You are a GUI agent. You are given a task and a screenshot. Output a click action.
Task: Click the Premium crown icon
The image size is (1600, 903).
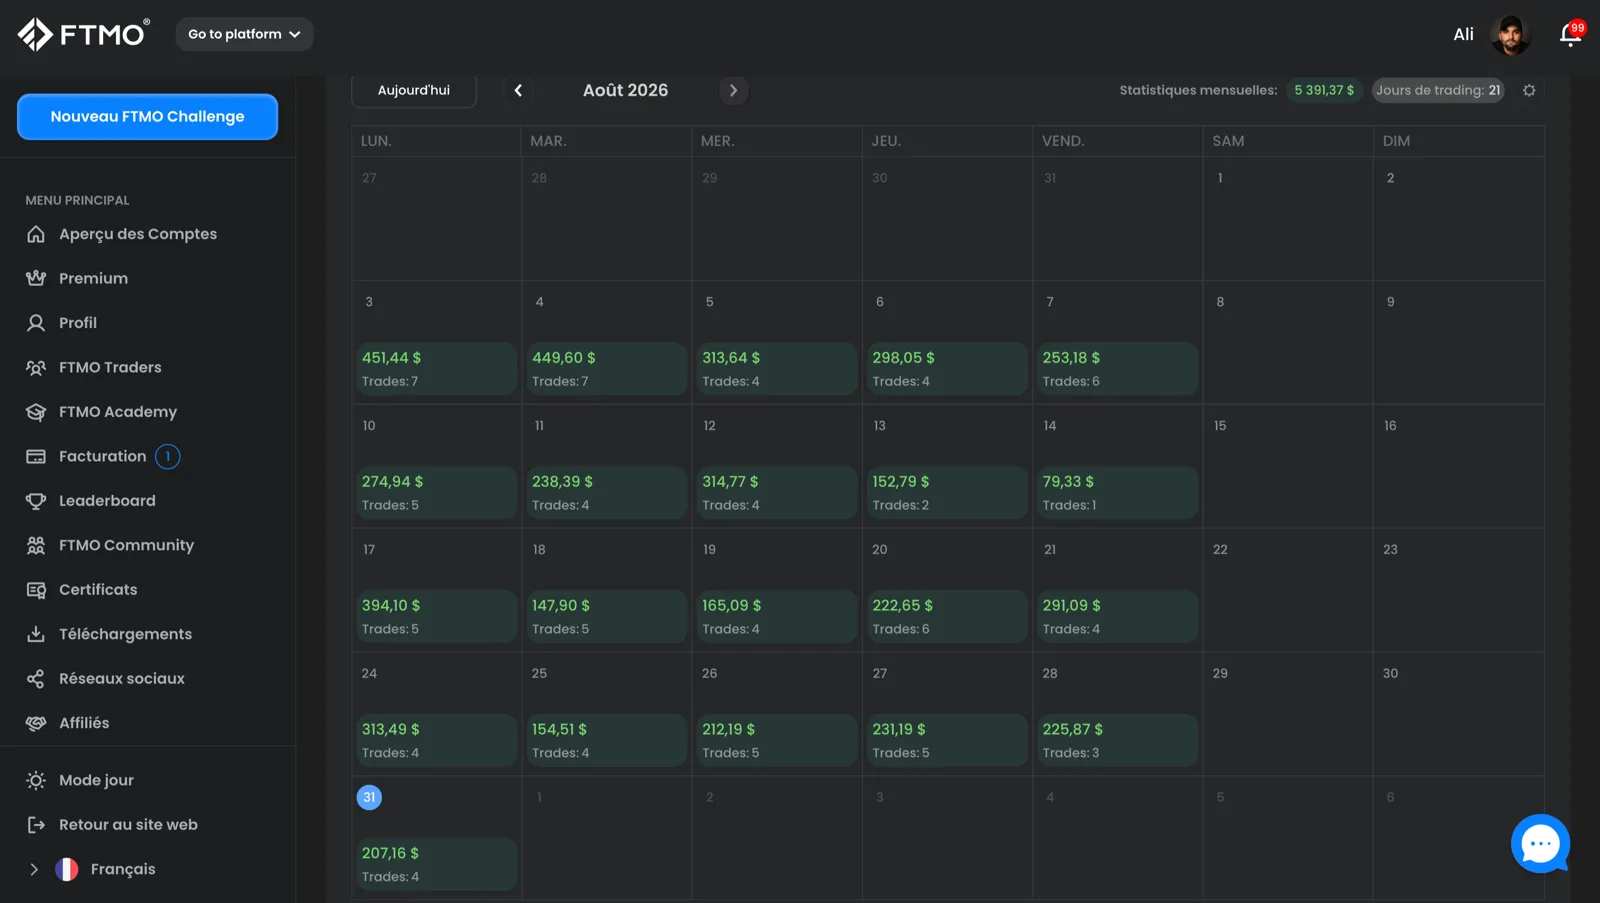(x=36, y=278)
